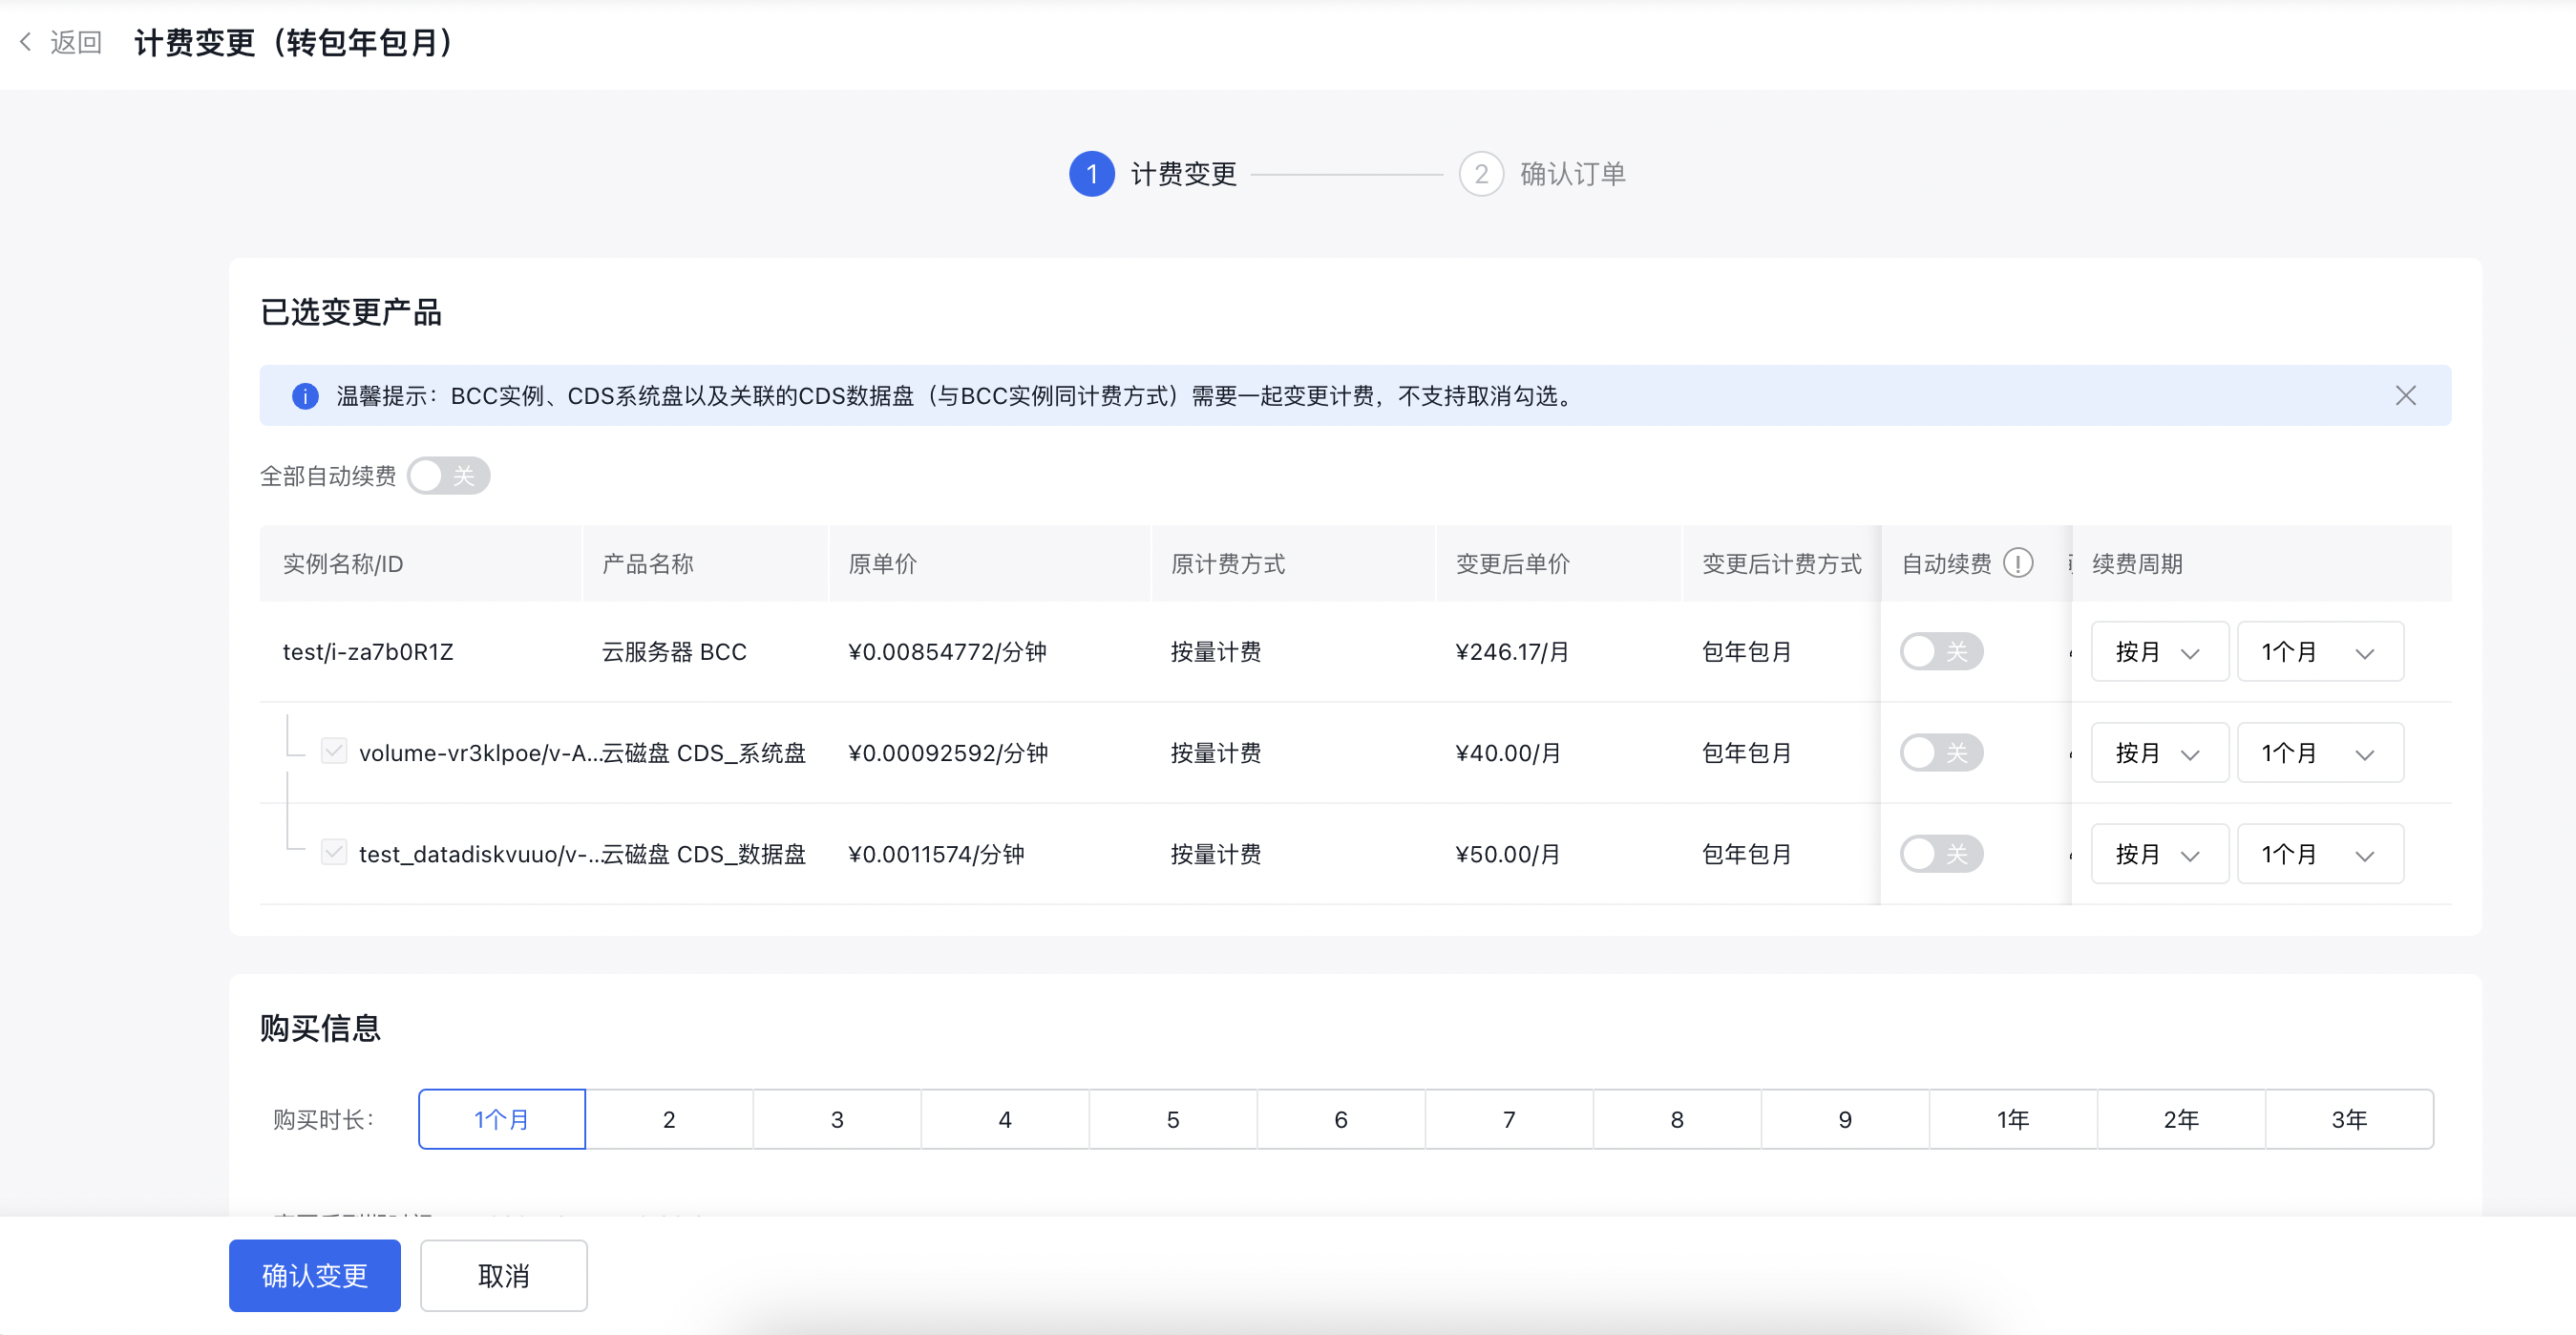The height and width of the screenshot is (1335, 2576).
Task: Toggle auto-renew for test/i-za7b0R1Z row
Action: coord(1941,652)
